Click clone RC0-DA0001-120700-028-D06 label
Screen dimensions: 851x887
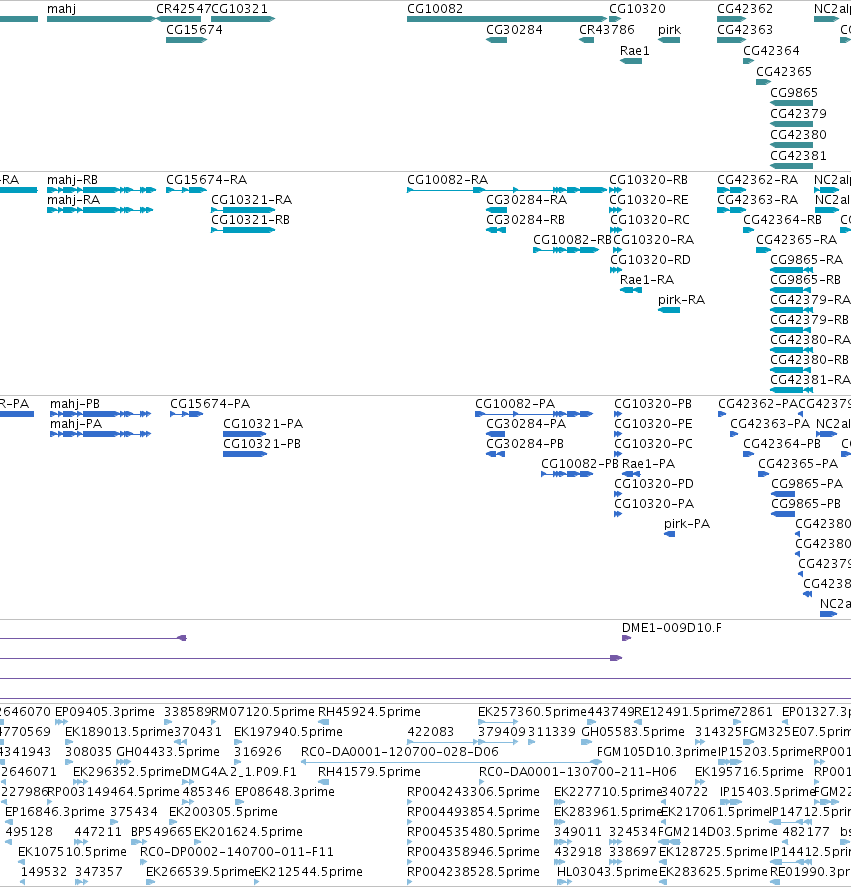pos(399,751)
